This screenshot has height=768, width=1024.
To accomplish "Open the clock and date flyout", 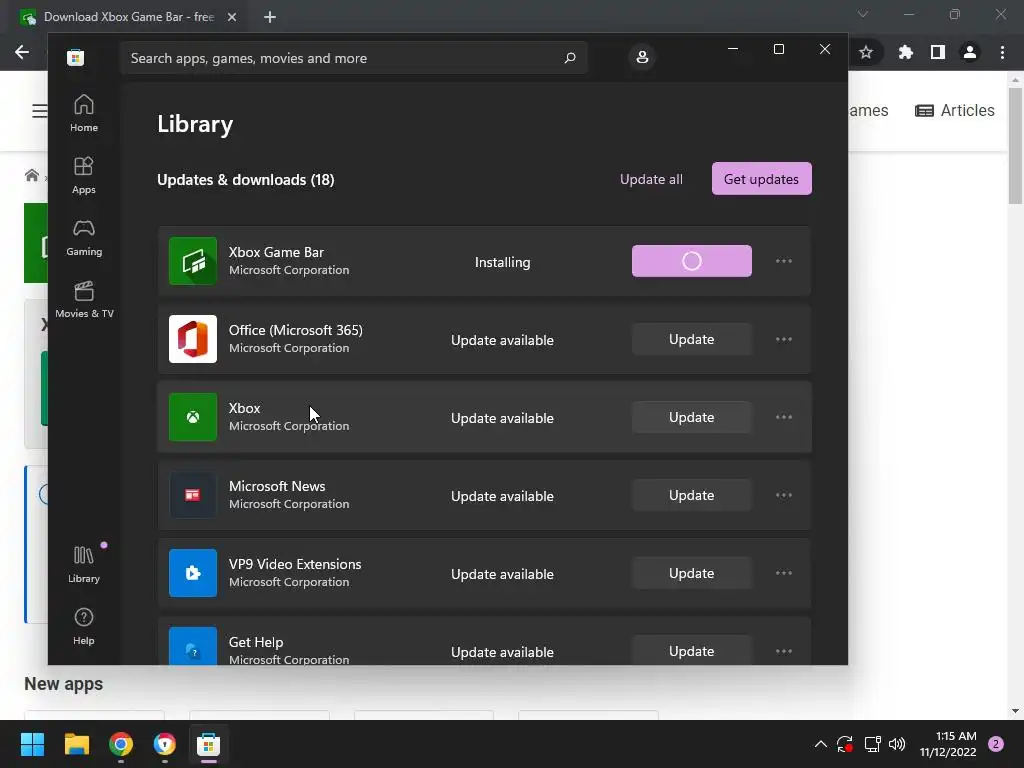I will tap(948, 744).
